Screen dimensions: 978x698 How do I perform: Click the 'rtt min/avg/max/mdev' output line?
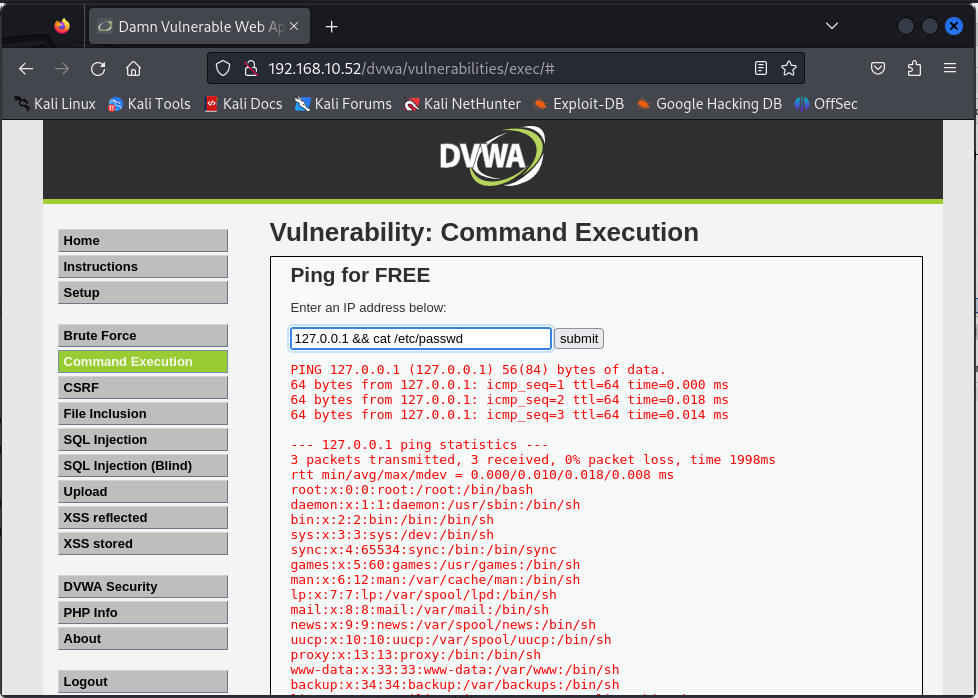point(482,475)
